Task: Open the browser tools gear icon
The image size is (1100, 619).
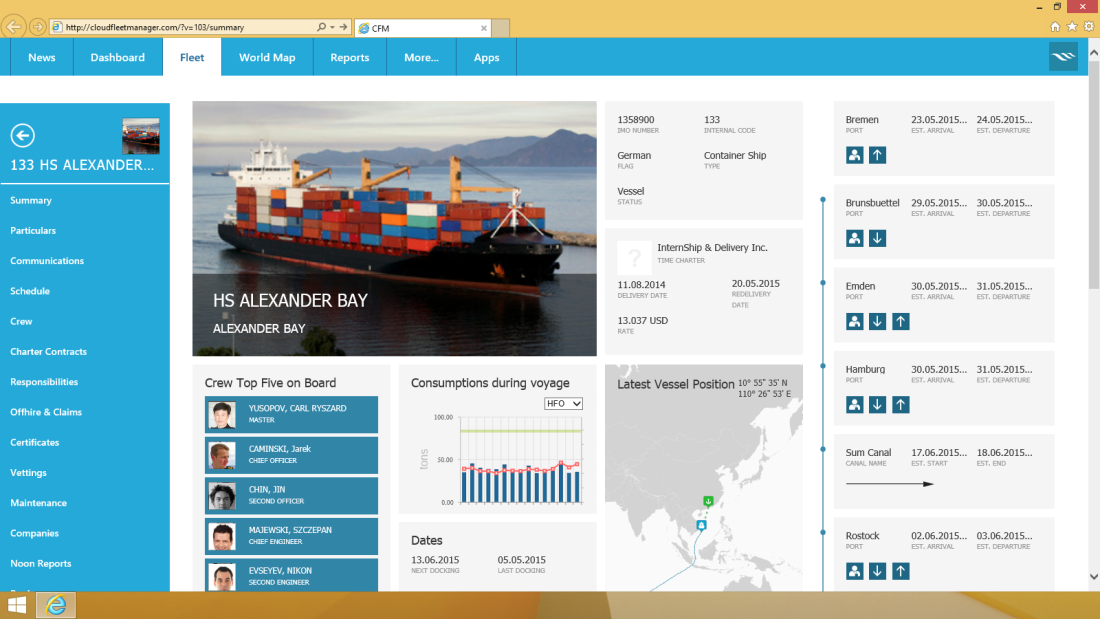Action: (1088, 27)
